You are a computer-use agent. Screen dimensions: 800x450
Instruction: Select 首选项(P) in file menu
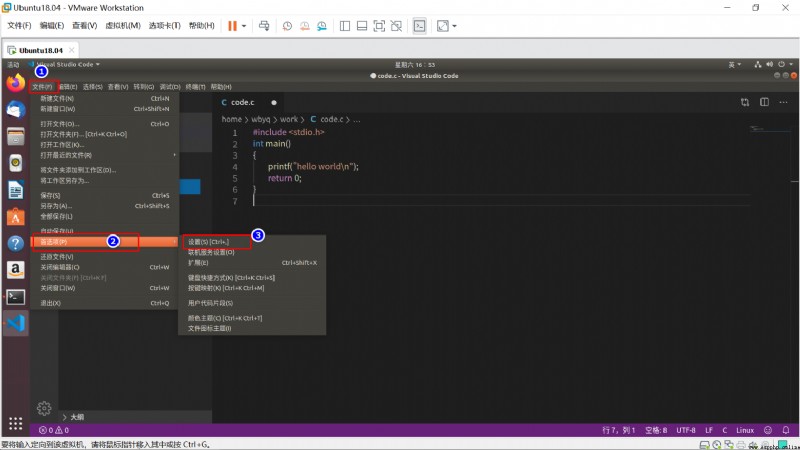click(104, 242)
